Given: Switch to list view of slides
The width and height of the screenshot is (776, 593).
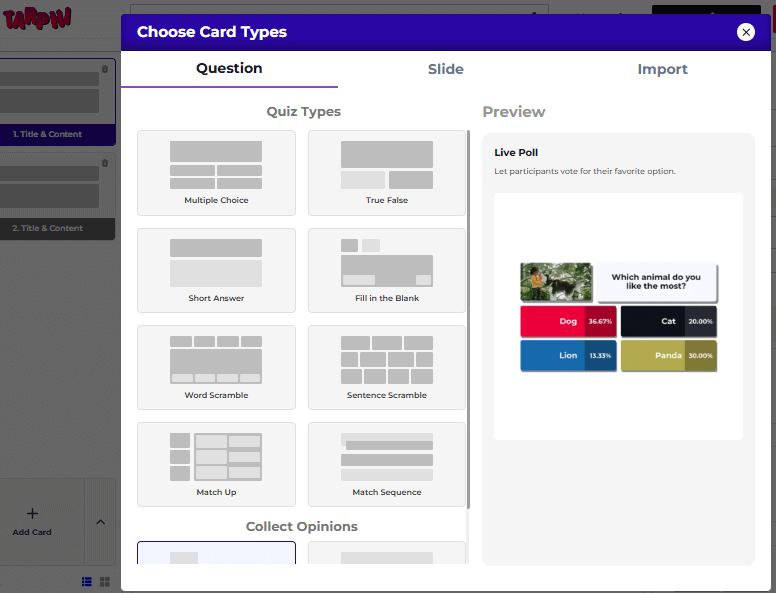Looking at the screenshot, I should coord(87,581).
